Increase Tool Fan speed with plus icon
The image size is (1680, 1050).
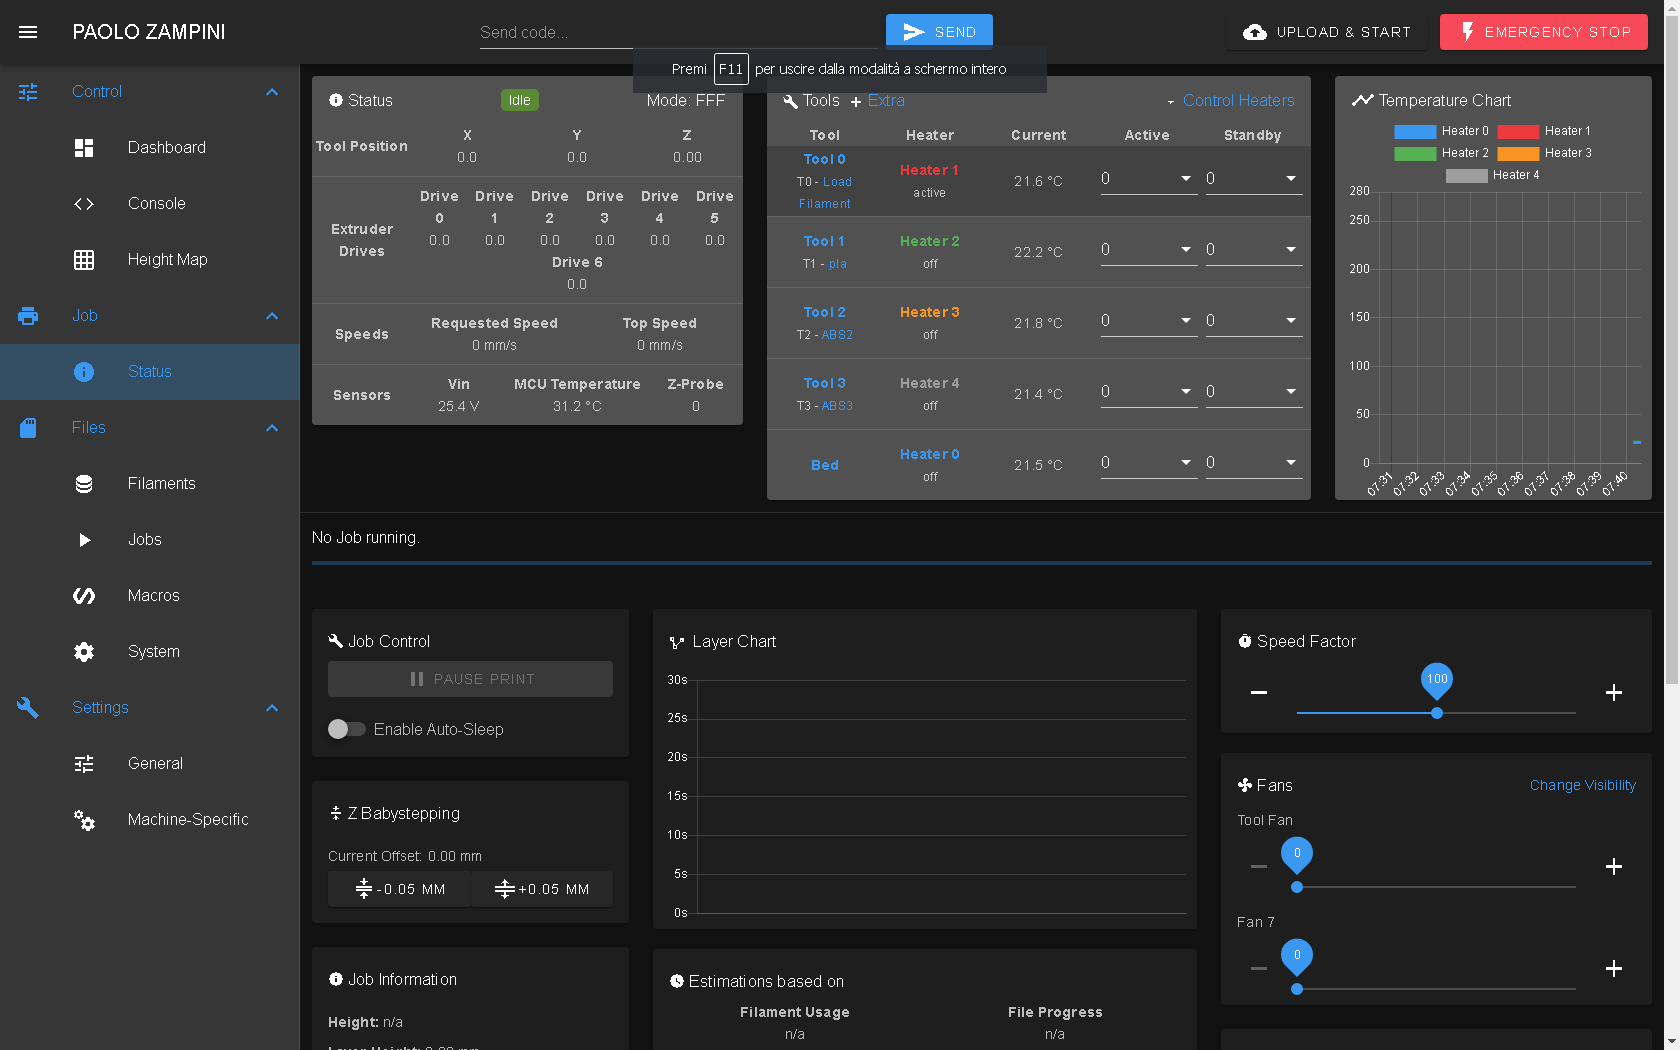tap(1613, 866)
